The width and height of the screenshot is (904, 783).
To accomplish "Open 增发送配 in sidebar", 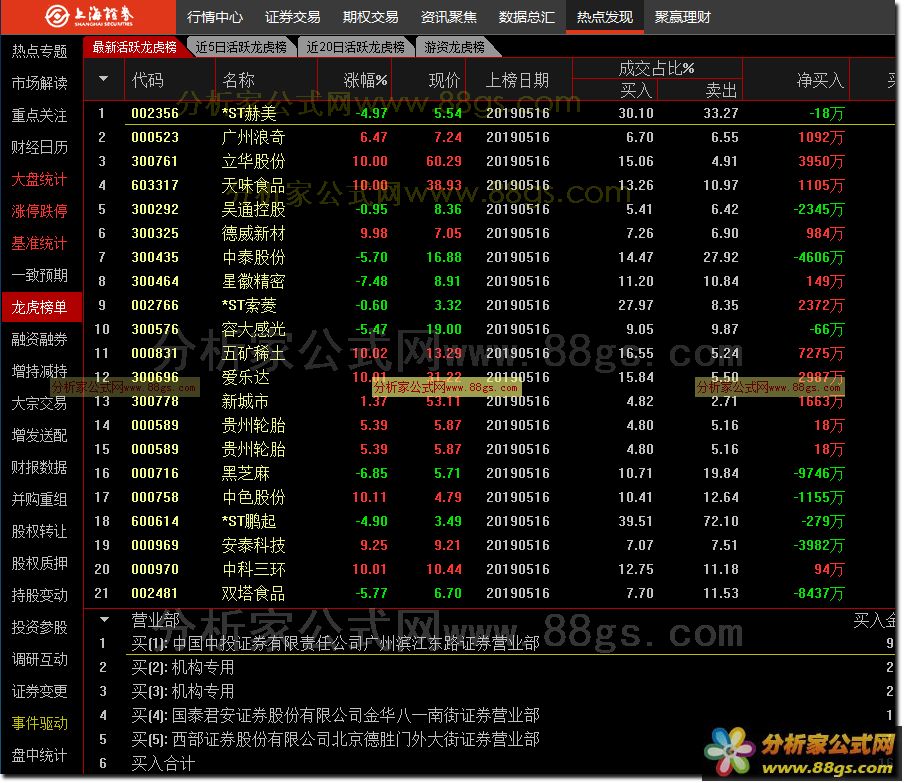I will tap(40, 435).
